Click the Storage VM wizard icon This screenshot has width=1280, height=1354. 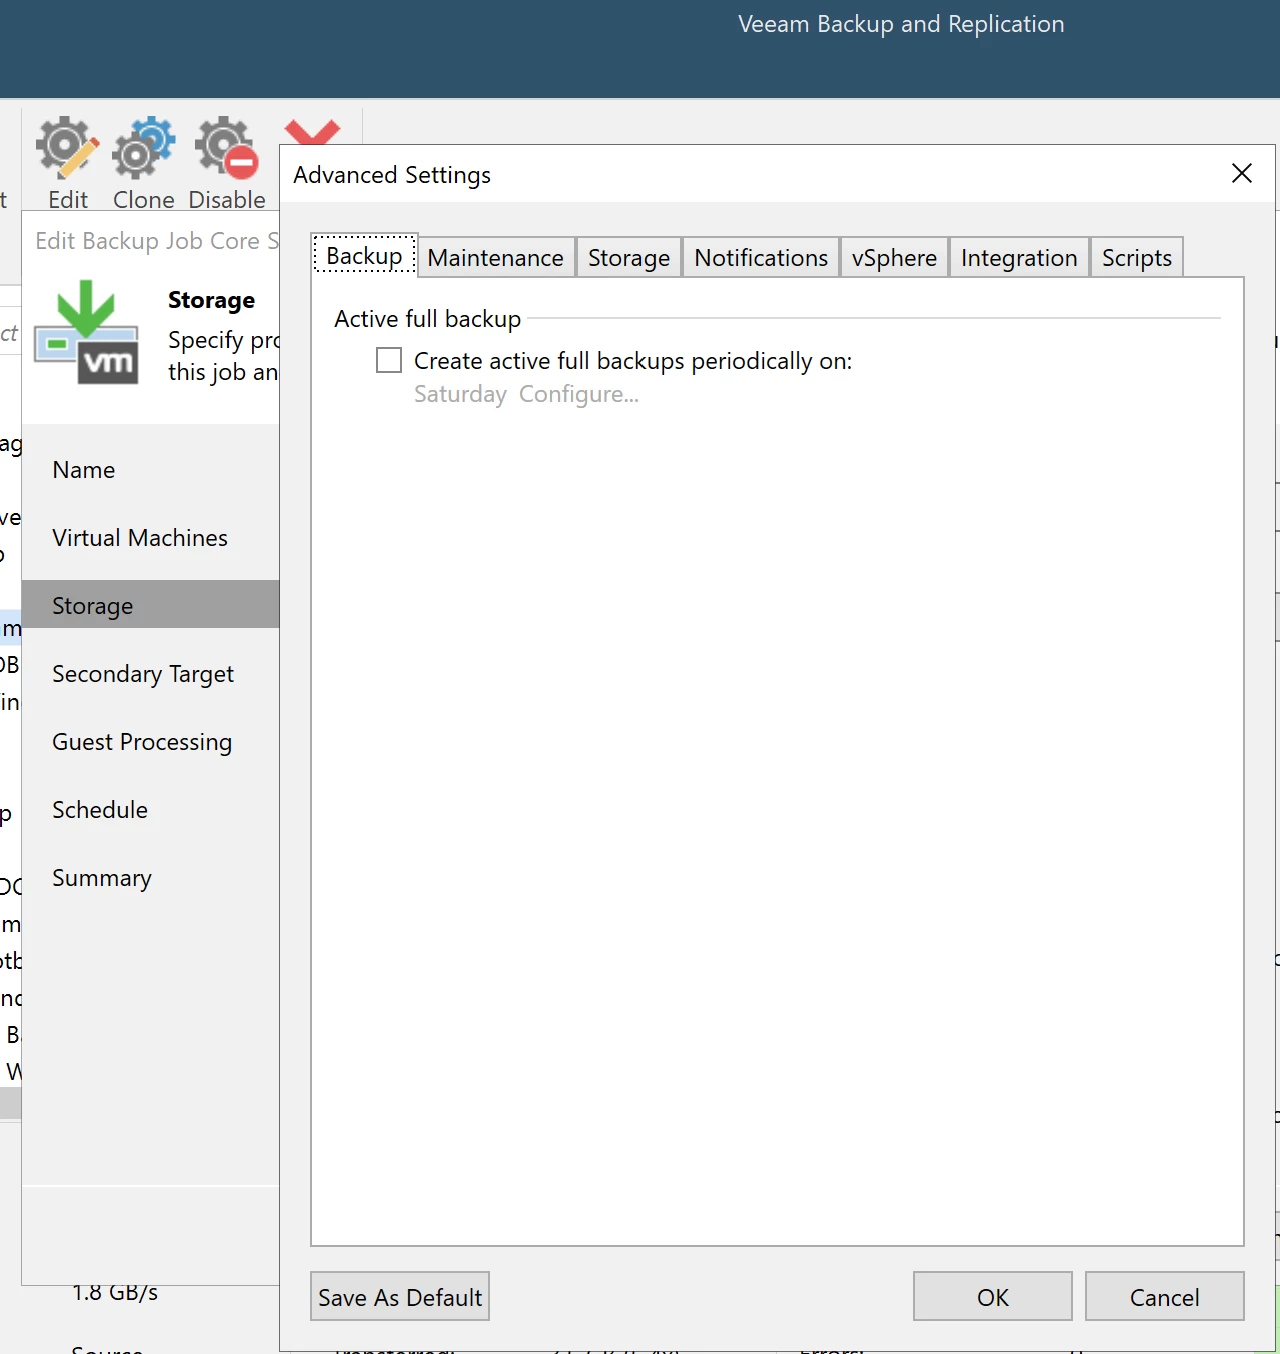(86, 332)
